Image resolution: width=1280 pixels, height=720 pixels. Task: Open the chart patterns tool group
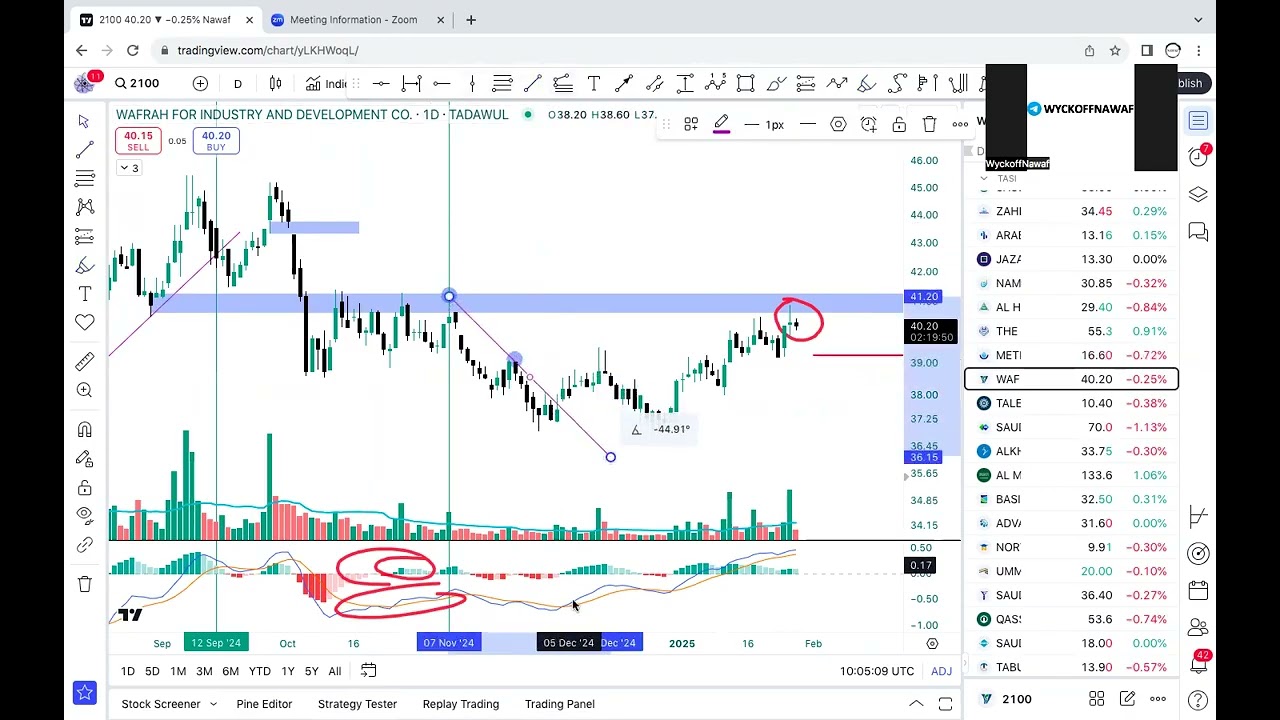[x=84, y=207]
